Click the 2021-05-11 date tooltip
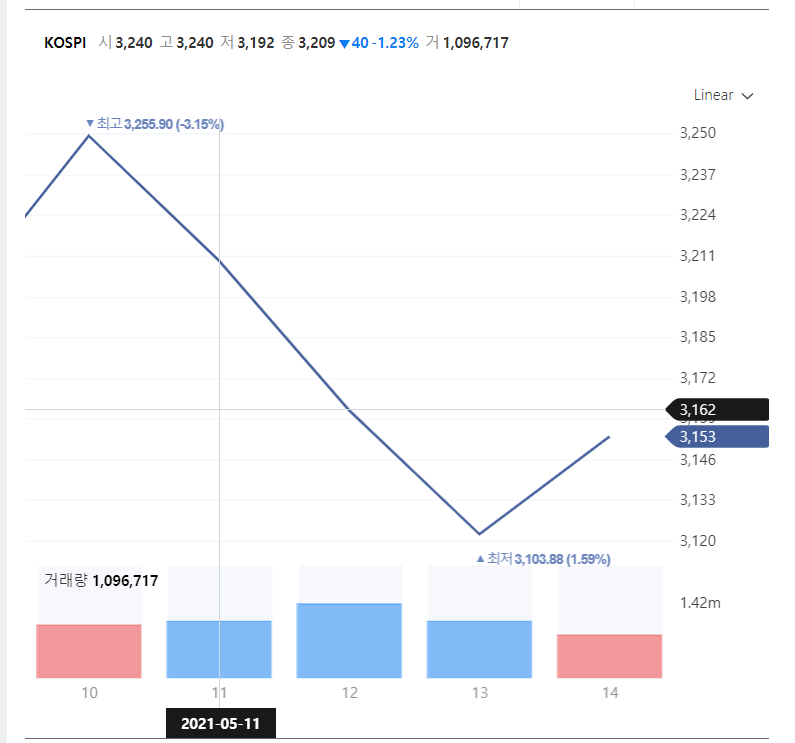This screenshot has width=795, height=743. point(220,724)
